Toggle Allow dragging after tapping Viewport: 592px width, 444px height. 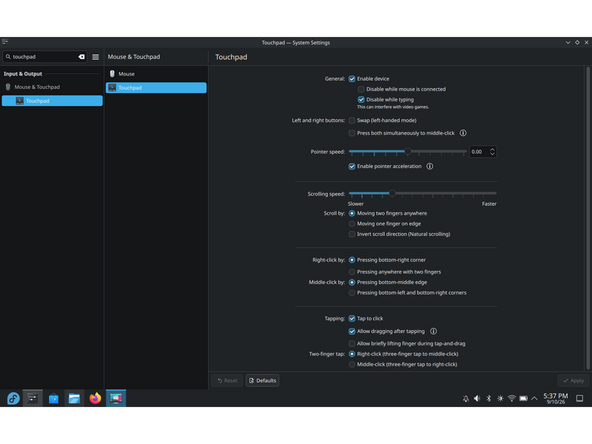click(x=352, y=331)
